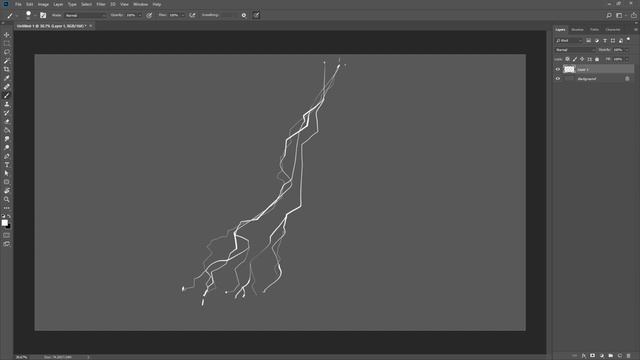
Task: Open the Filter menu
Action: click(101, 4)
